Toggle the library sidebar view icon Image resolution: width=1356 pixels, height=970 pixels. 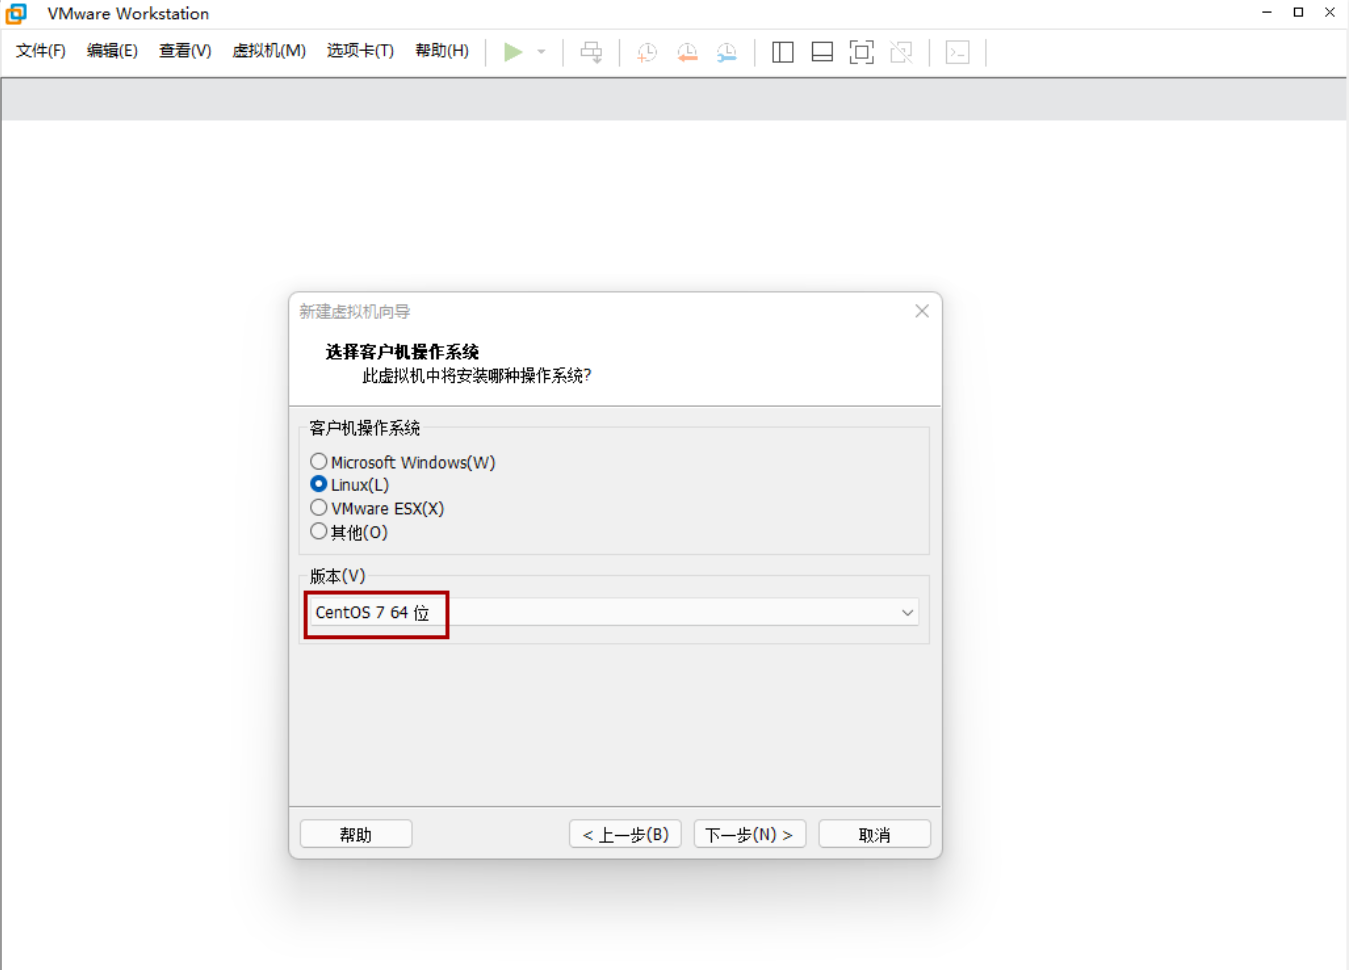tap(783, 52)
